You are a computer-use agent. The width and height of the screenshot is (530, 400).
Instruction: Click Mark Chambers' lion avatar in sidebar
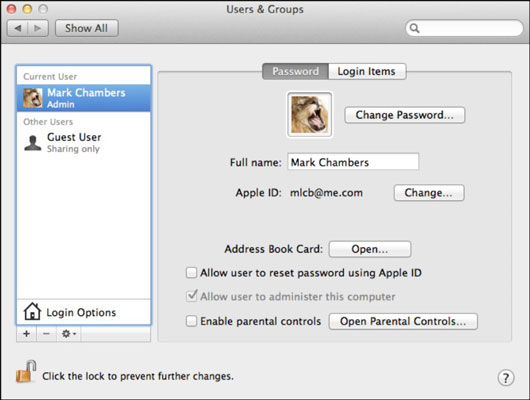[33, 98]
